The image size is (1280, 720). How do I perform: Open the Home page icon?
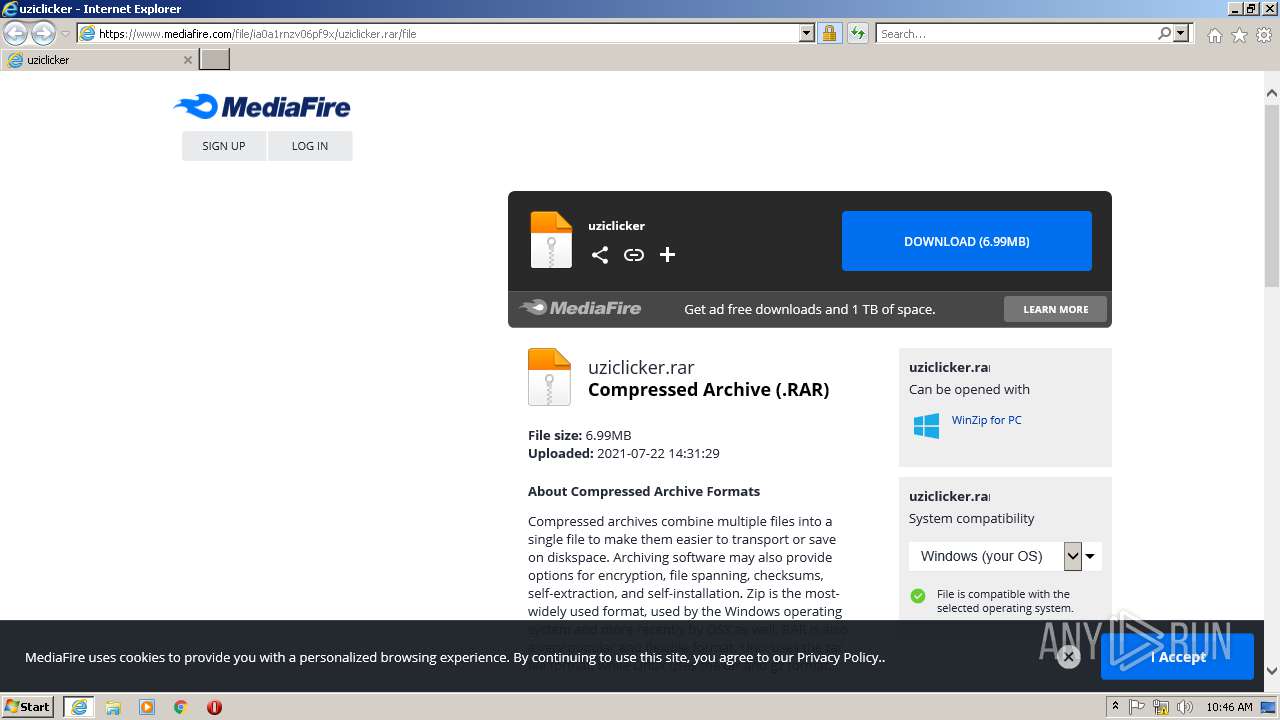pos(1214,35)
